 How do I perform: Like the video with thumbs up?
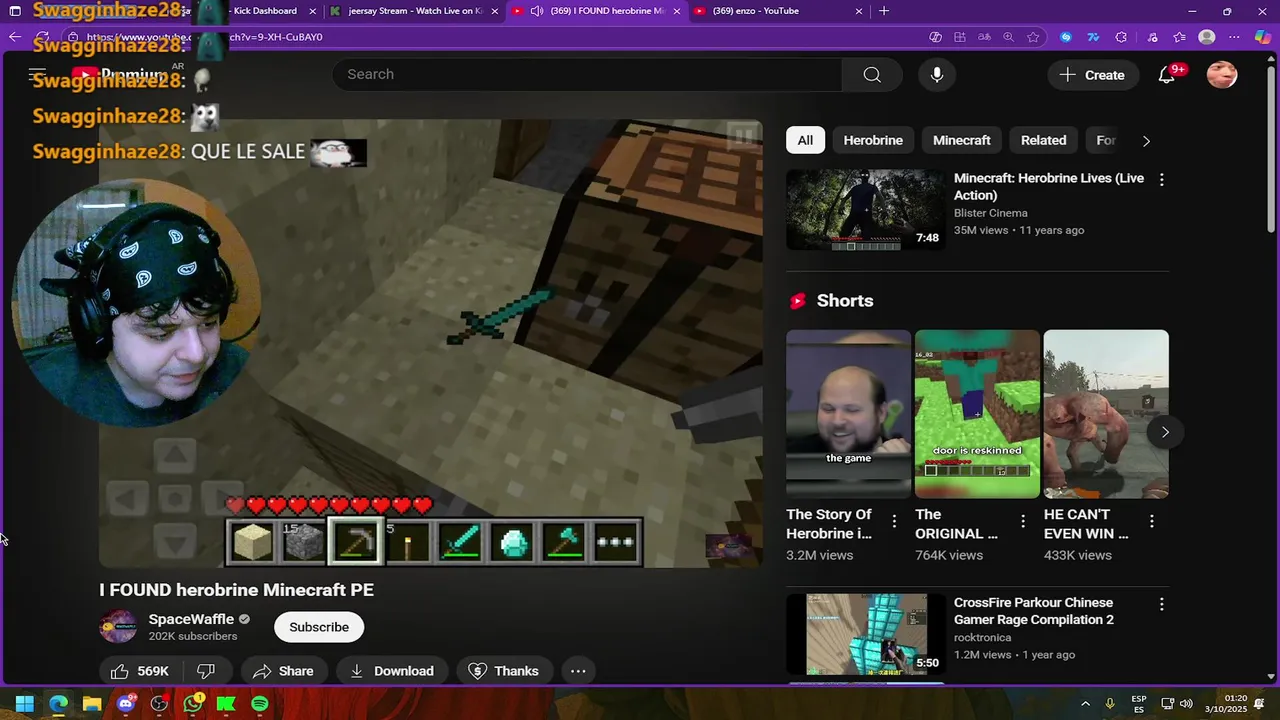[140, 671]
